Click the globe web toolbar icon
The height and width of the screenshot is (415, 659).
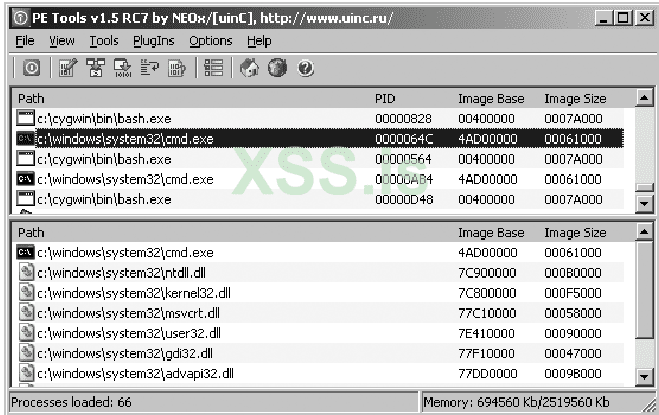point(277,68)
